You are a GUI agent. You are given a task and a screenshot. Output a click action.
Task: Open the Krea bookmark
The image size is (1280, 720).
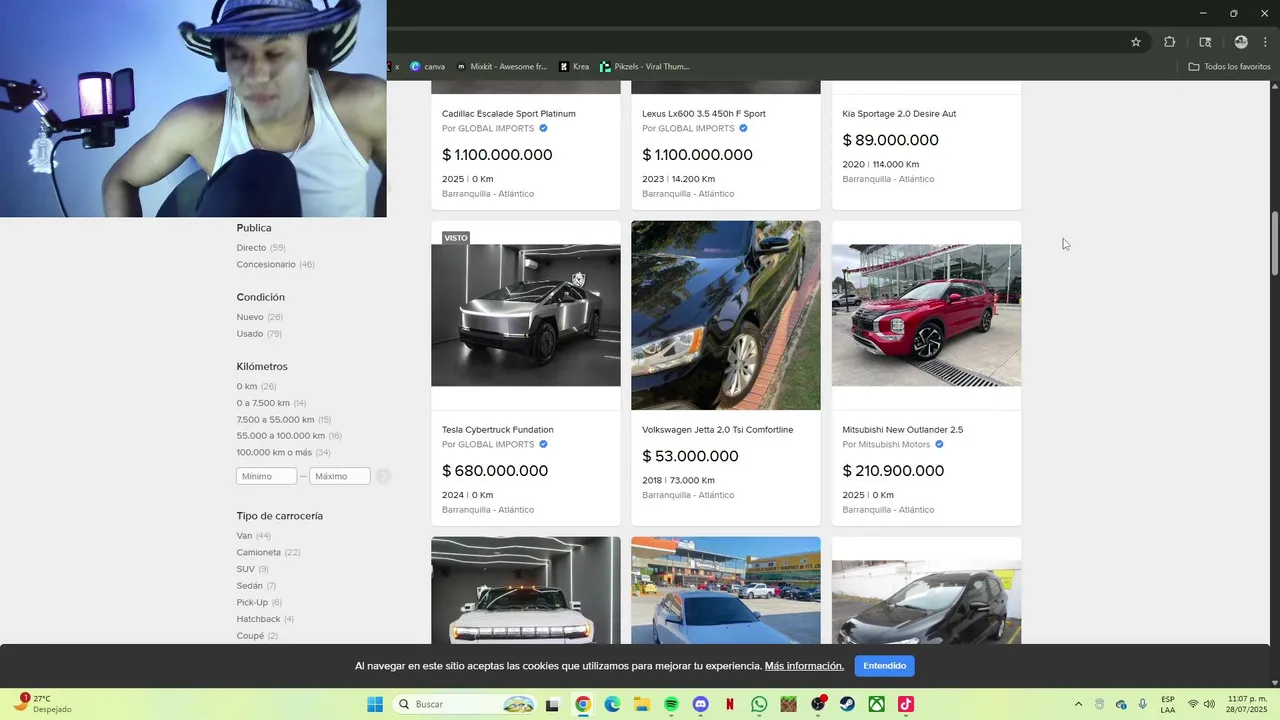(x=574, y=67)
